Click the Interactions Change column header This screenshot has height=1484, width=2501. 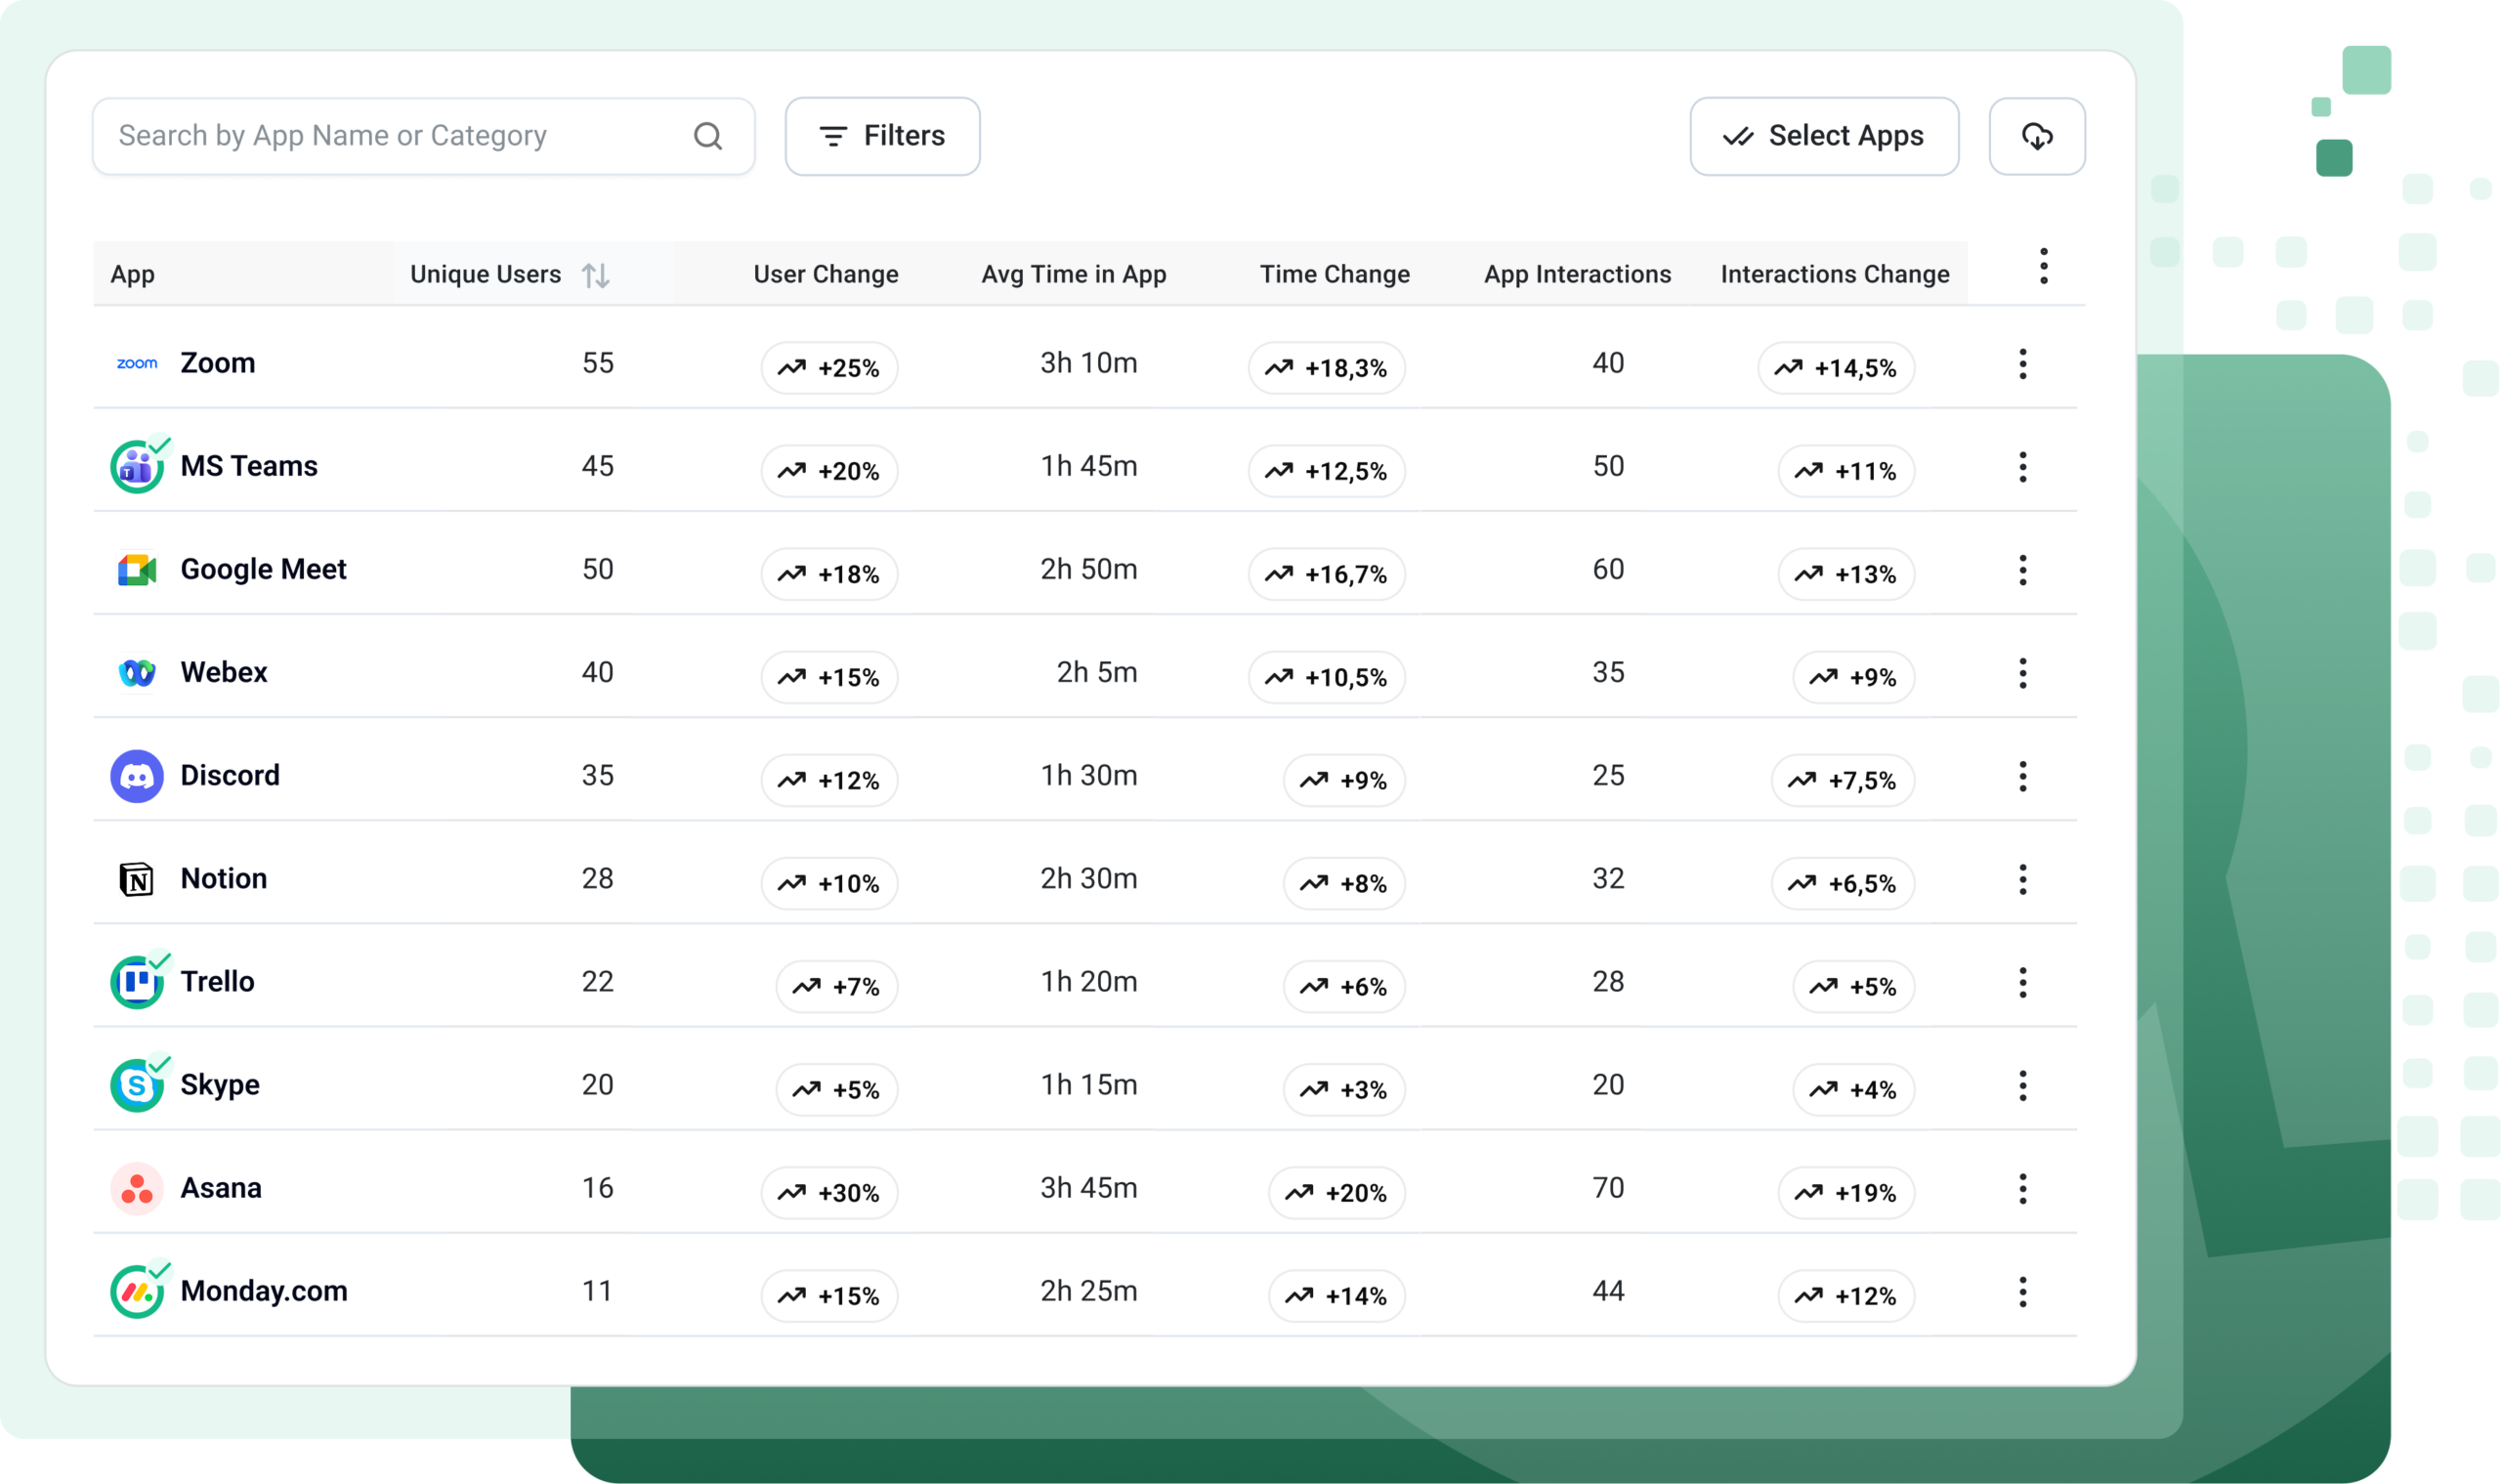(x=1835, y=275)
